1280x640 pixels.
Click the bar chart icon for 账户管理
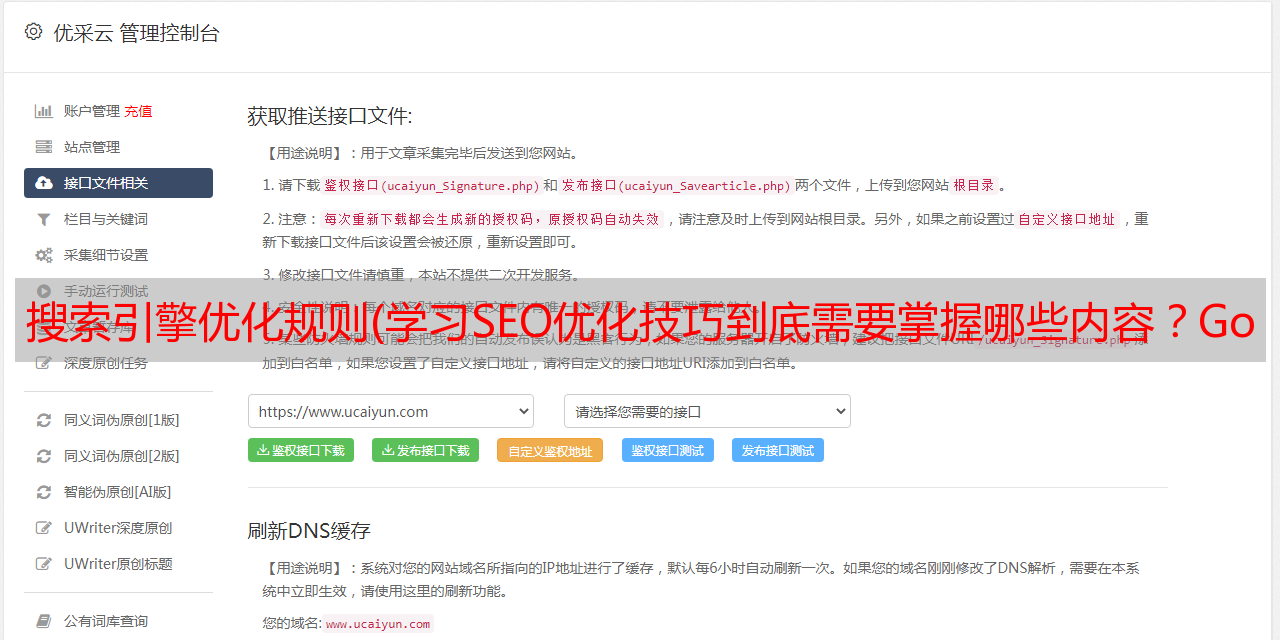point(44,111)
